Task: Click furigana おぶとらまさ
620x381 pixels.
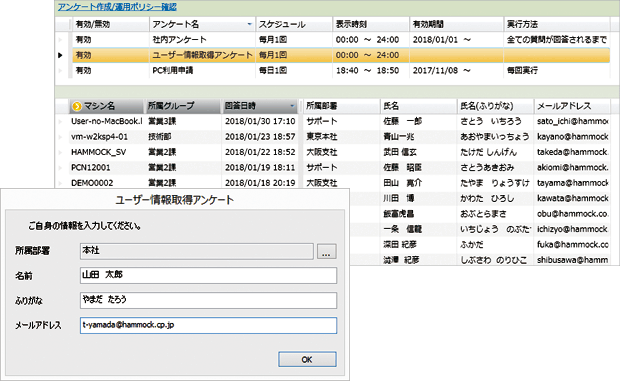Action: coord(483,214)
